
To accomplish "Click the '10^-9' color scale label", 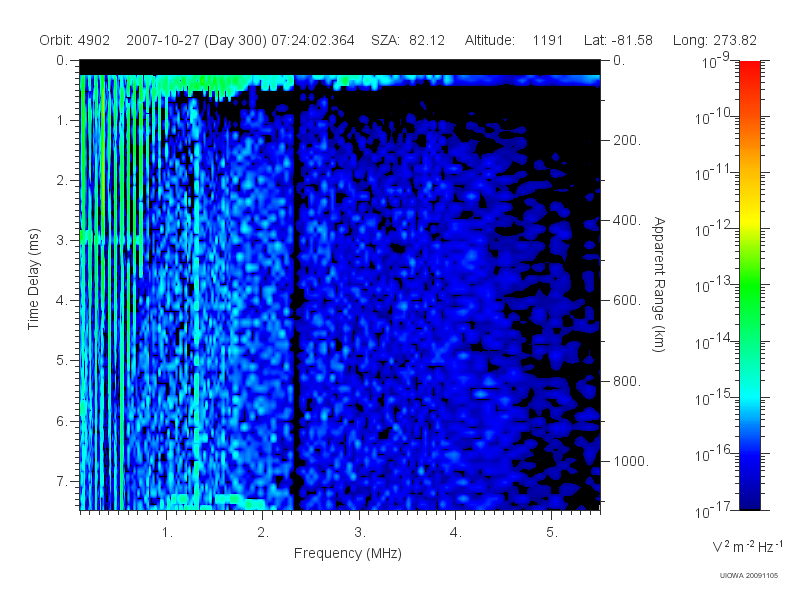I will point(716,61).
